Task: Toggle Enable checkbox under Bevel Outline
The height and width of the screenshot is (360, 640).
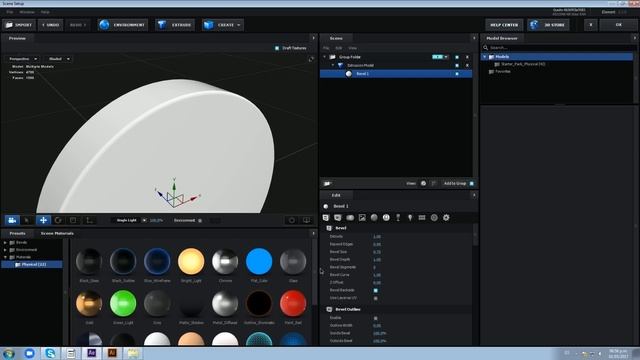Action: point(376,318)
